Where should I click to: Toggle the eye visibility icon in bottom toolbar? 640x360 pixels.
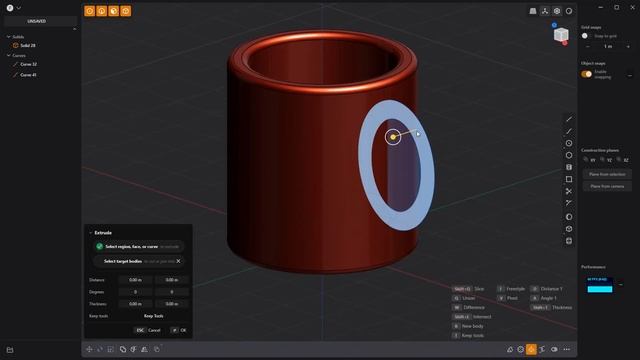pos(554,349)
